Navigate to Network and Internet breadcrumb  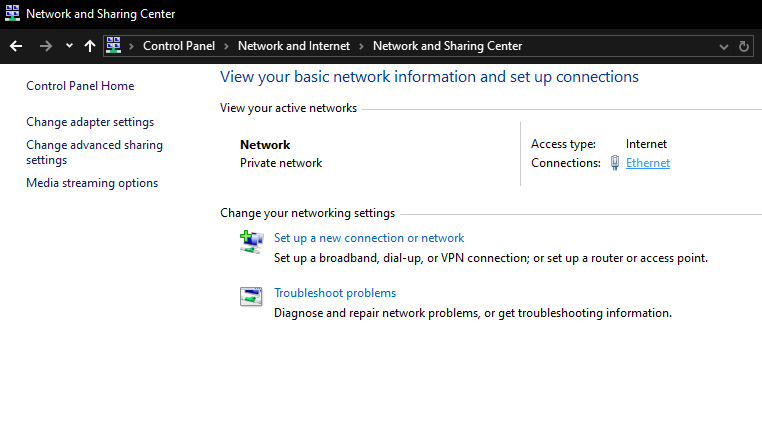[294, 46]
